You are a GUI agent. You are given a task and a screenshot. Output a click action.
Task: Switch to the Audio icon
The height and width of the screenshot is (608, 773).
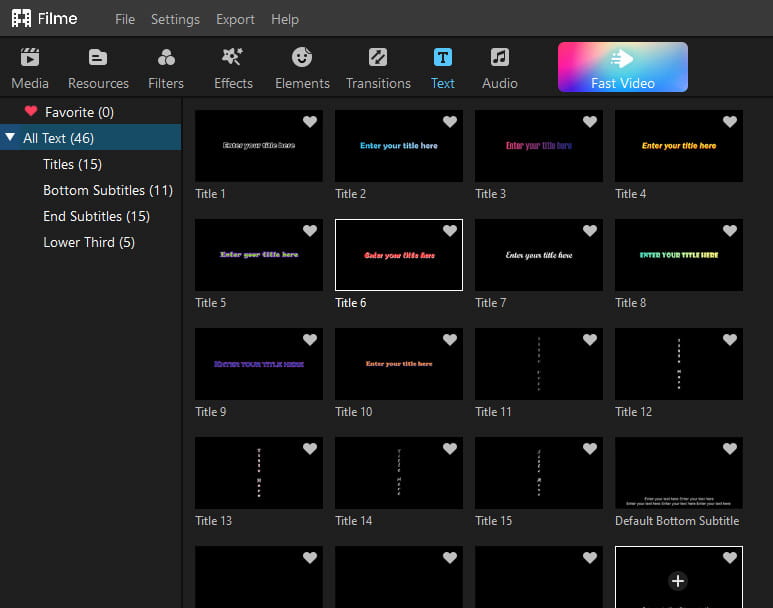point(499,58)
